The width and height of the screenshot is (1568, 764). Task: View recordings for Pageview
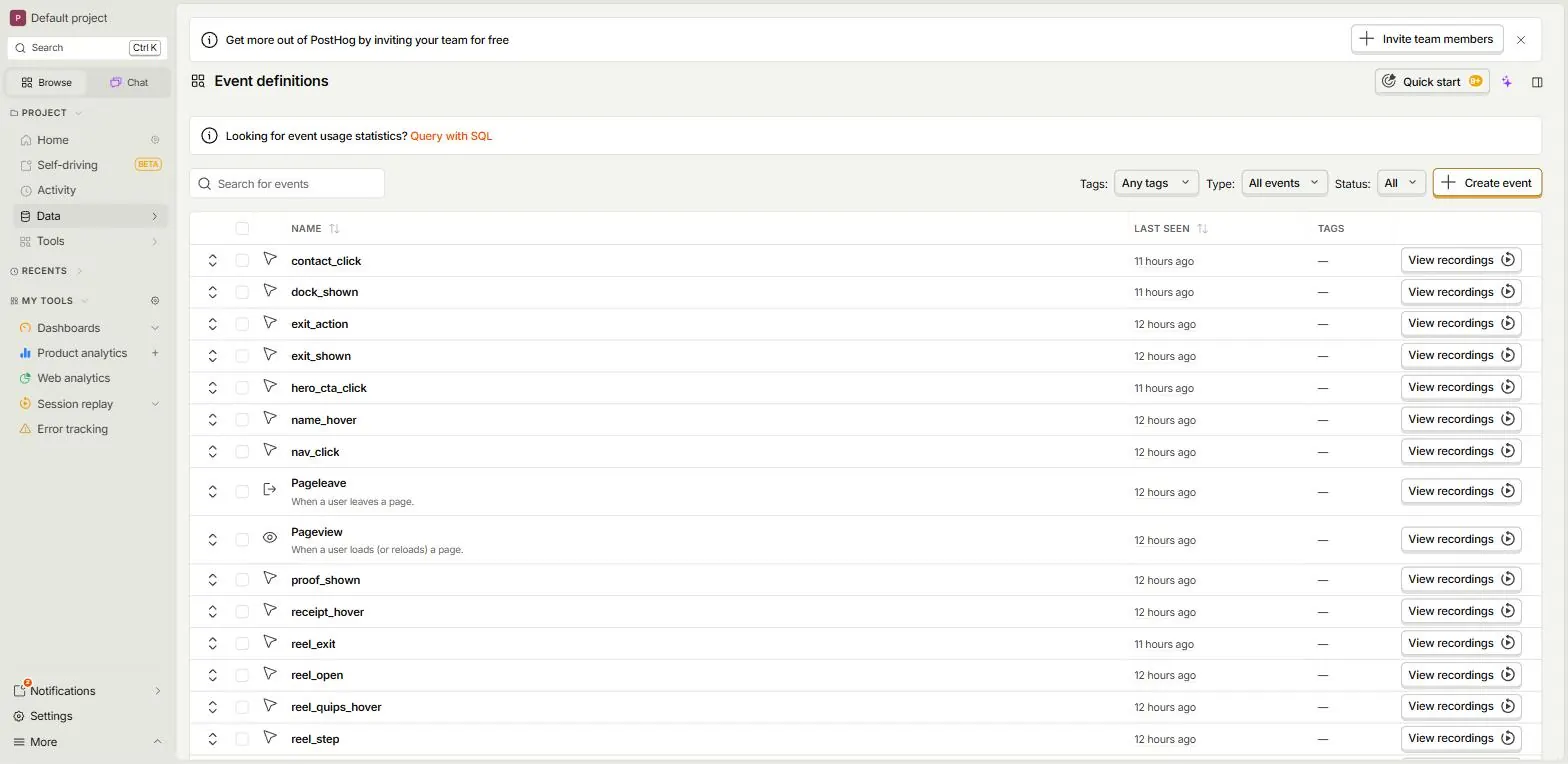pyautogui.click(x=1461, y=539)
